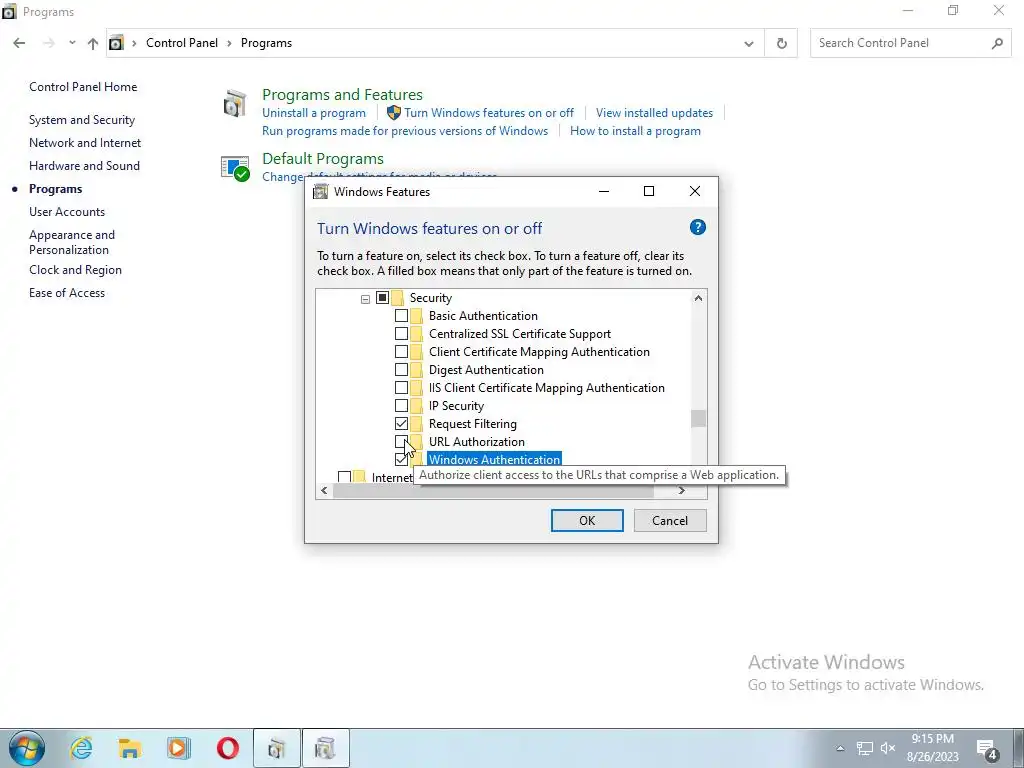Open Network and Internet category
Image resolution: width=1024 pixels, height=768 pixels.
click(85, 143)
